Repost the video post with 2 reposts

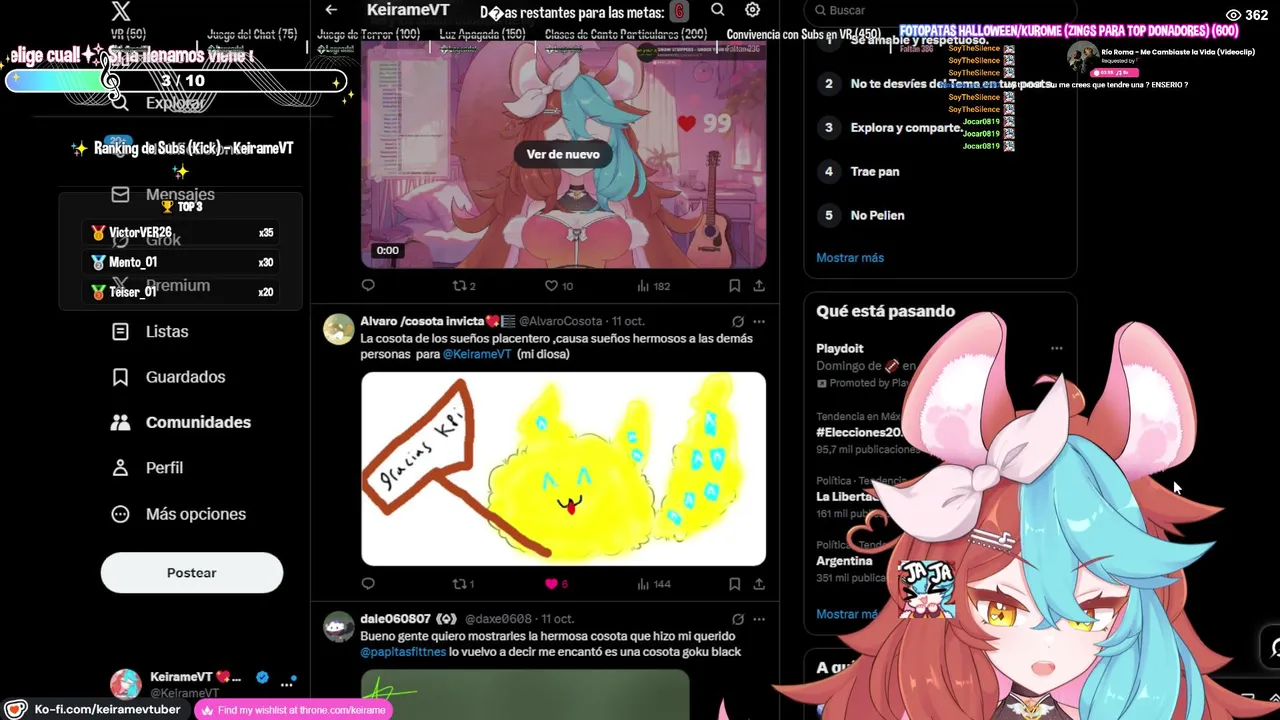464,286
